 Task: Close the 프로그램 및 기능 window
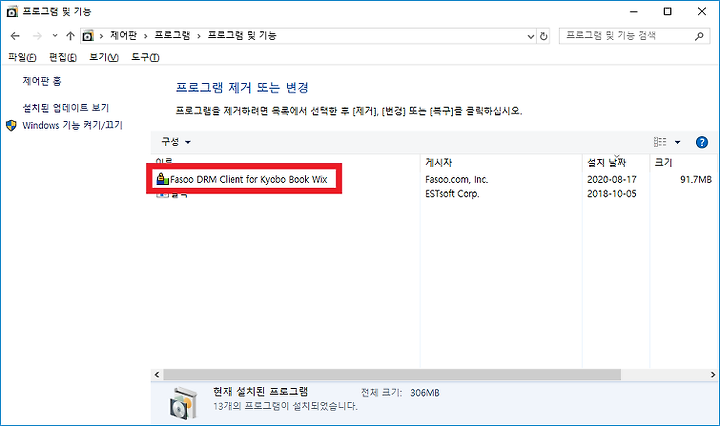pos(702,11)
